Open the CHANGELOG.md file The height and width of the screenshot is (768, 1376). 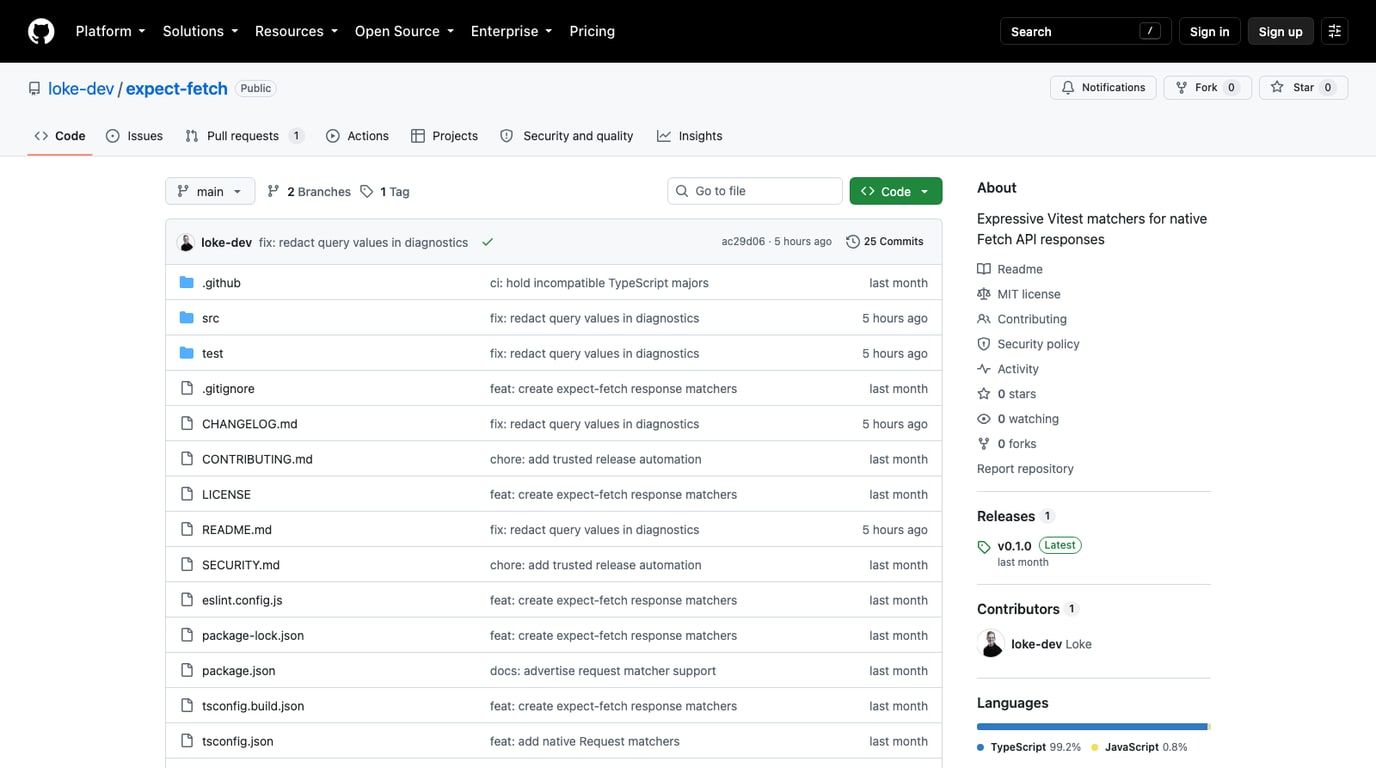[x=250, y=424]
